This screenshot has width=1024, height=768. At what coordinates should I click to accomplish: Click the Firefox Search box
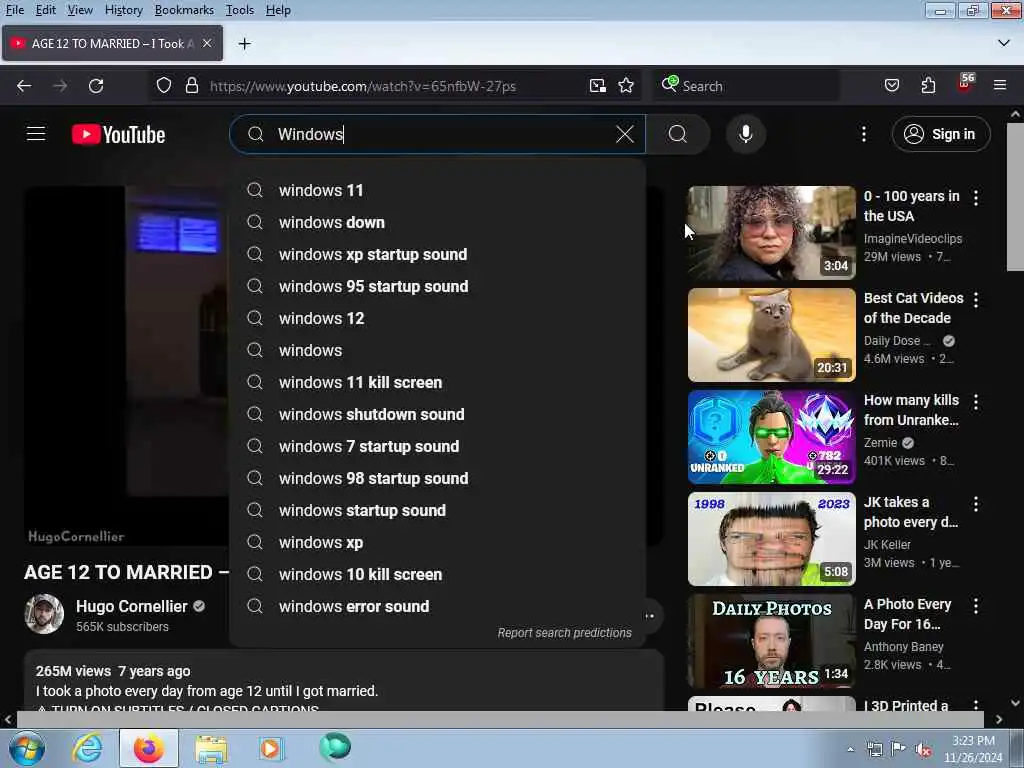[745, 86]
